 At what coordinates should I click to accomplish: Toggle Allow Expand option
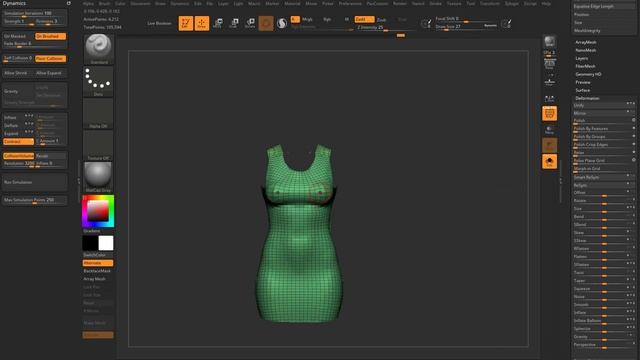click(51, 73)
